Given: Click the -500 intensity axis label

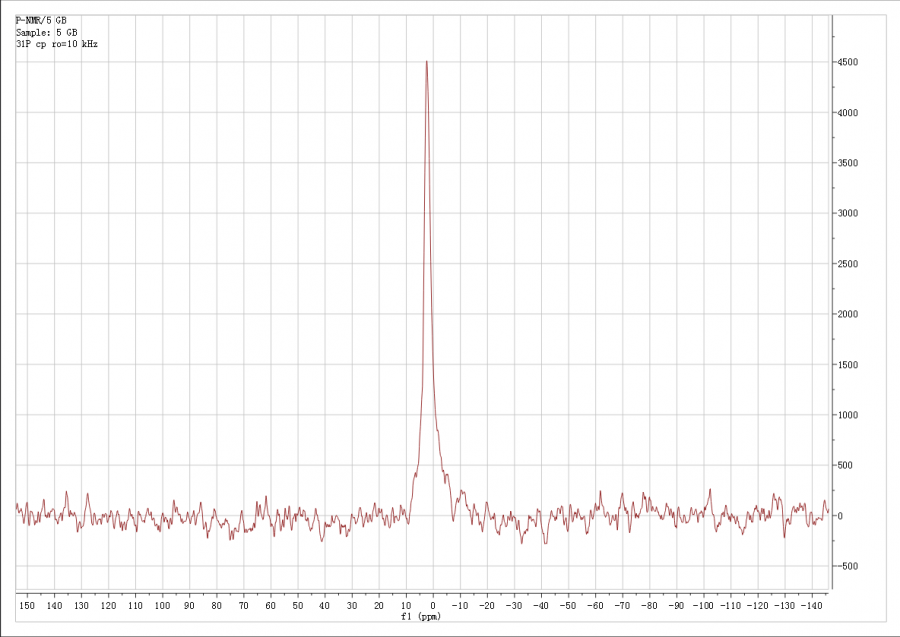Looking at the screenshot, I should coord(847,566).
